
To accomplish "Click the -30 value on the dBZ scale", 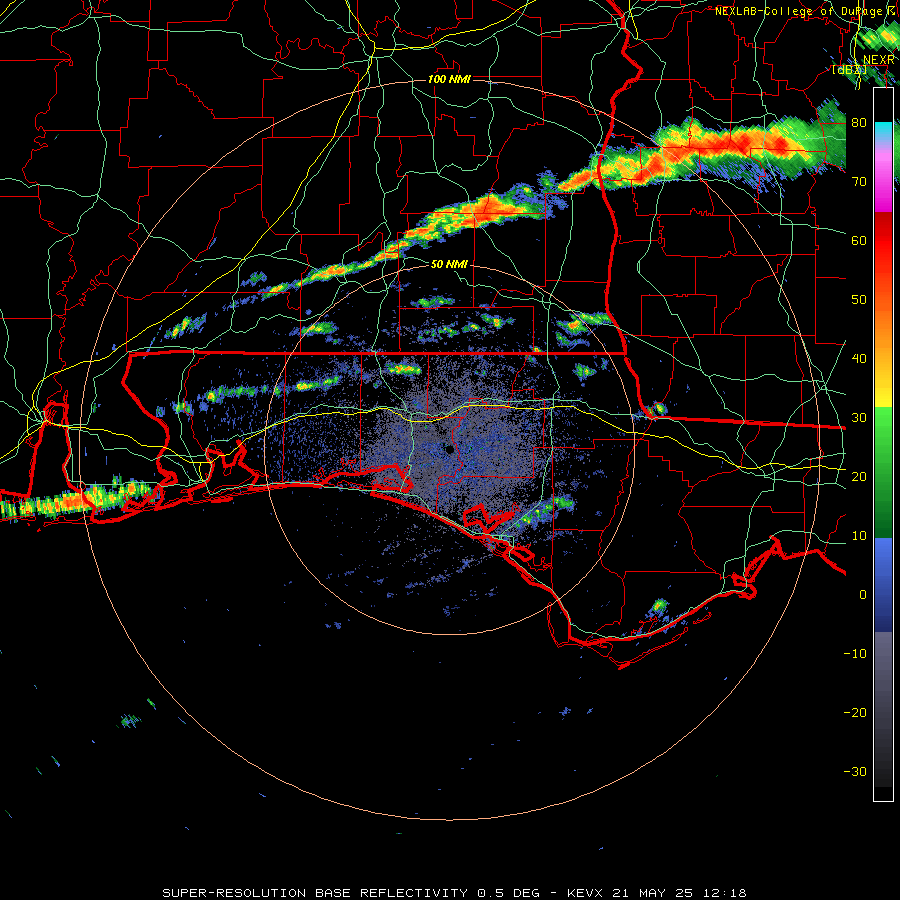I will tap(855, 771).
